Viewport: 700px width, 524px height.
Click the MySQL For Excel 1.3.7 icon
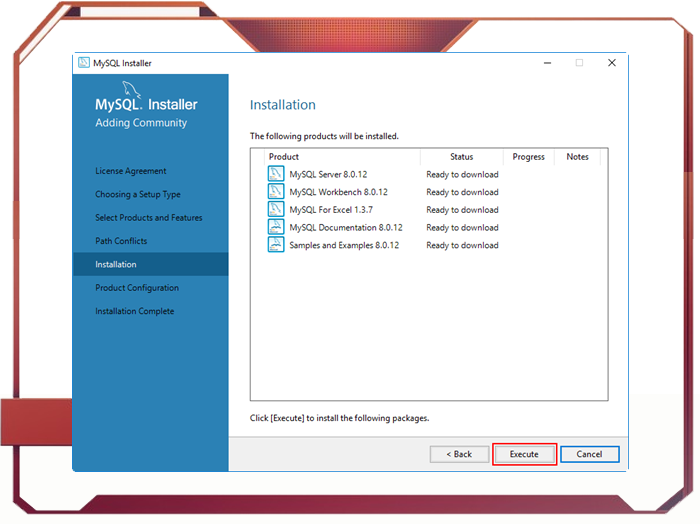click(x=276, y=210)
